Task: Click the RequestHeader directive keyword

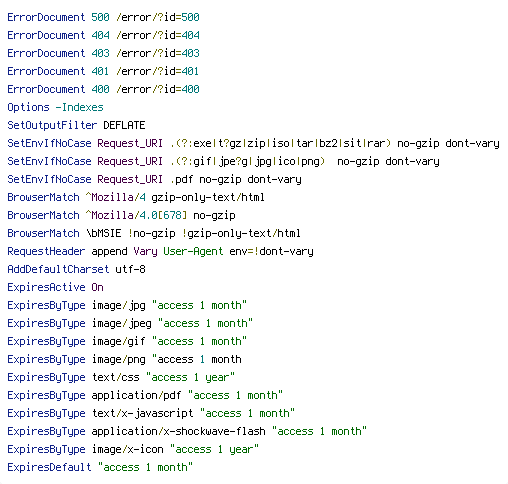Action: [x=46, y=251]
